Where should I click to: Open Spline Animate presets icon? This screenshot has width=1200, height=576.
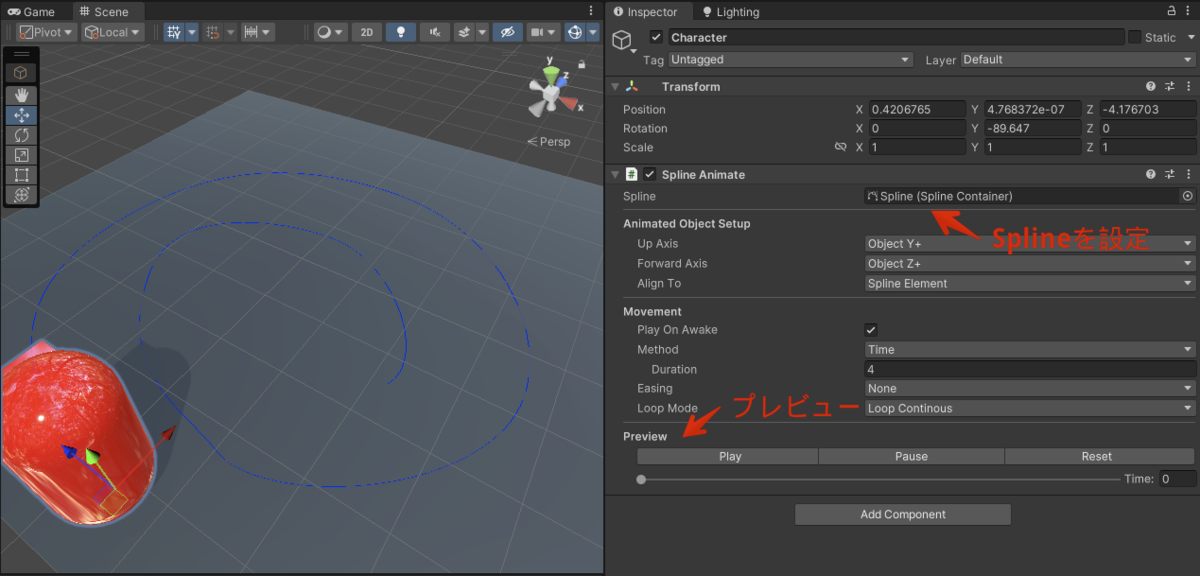1170,174
